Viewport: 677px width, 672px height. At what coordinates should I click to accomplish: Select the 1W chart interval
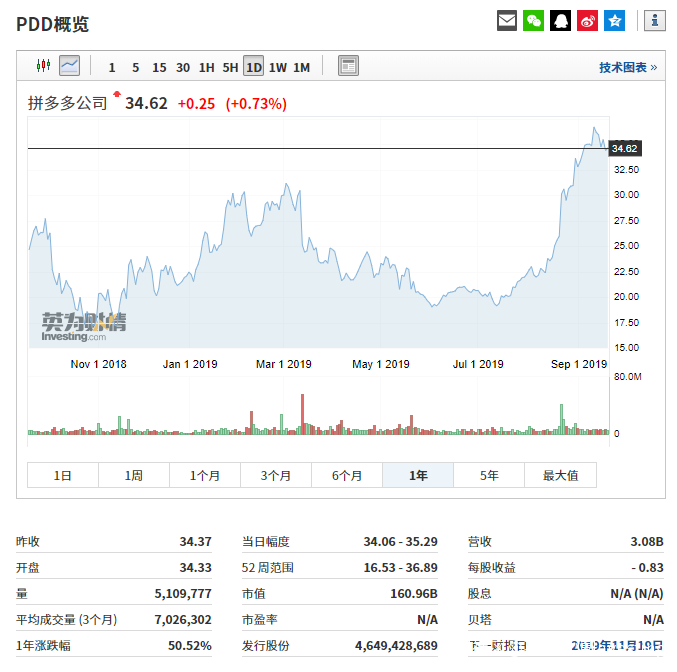[278, 67]
